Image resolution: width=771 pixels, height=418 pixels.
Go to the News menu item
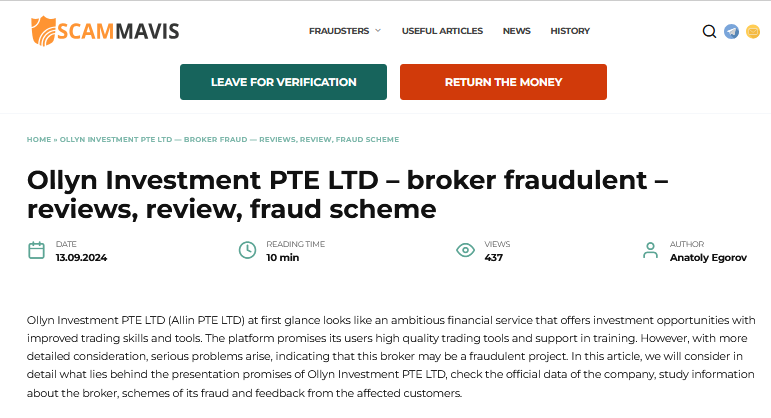pyautogui.click(x=516, y=31)
